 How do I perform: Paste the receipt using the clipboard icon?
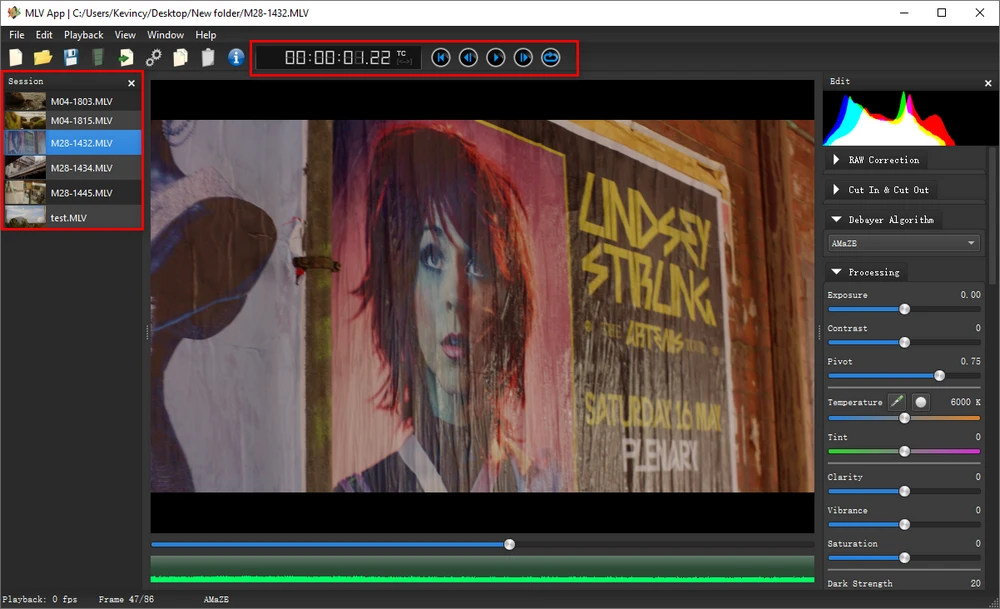point(208,57)
